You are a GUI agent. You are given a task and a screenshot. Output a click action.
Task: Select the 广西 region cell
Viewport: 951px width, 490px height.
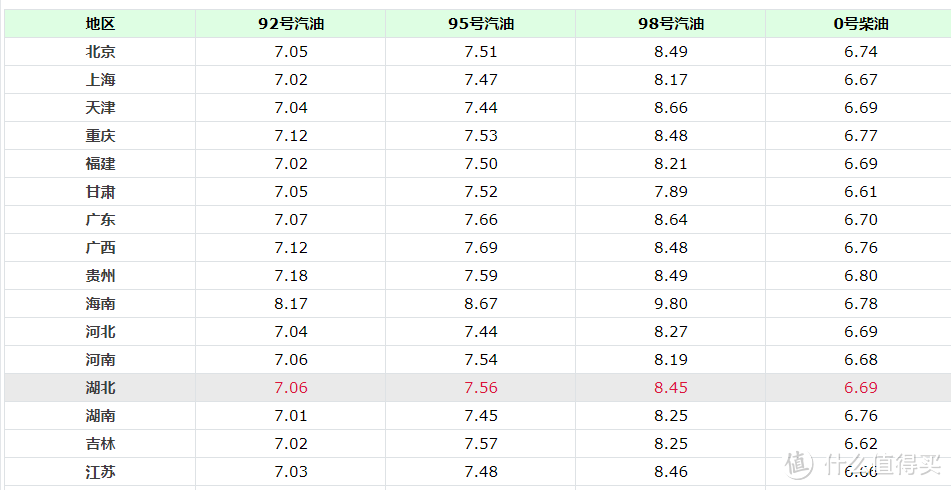coord(100,247)
